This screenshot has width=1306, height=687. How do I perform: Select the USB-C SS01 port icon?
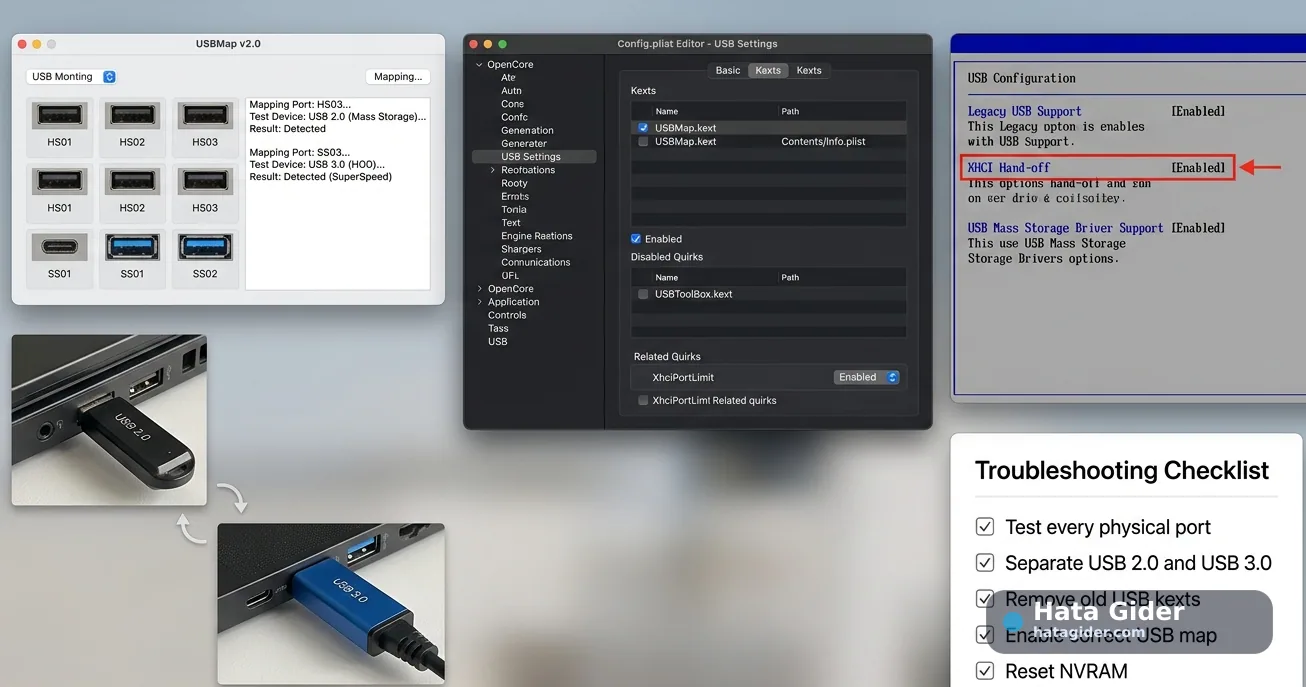tap(60, 246)
